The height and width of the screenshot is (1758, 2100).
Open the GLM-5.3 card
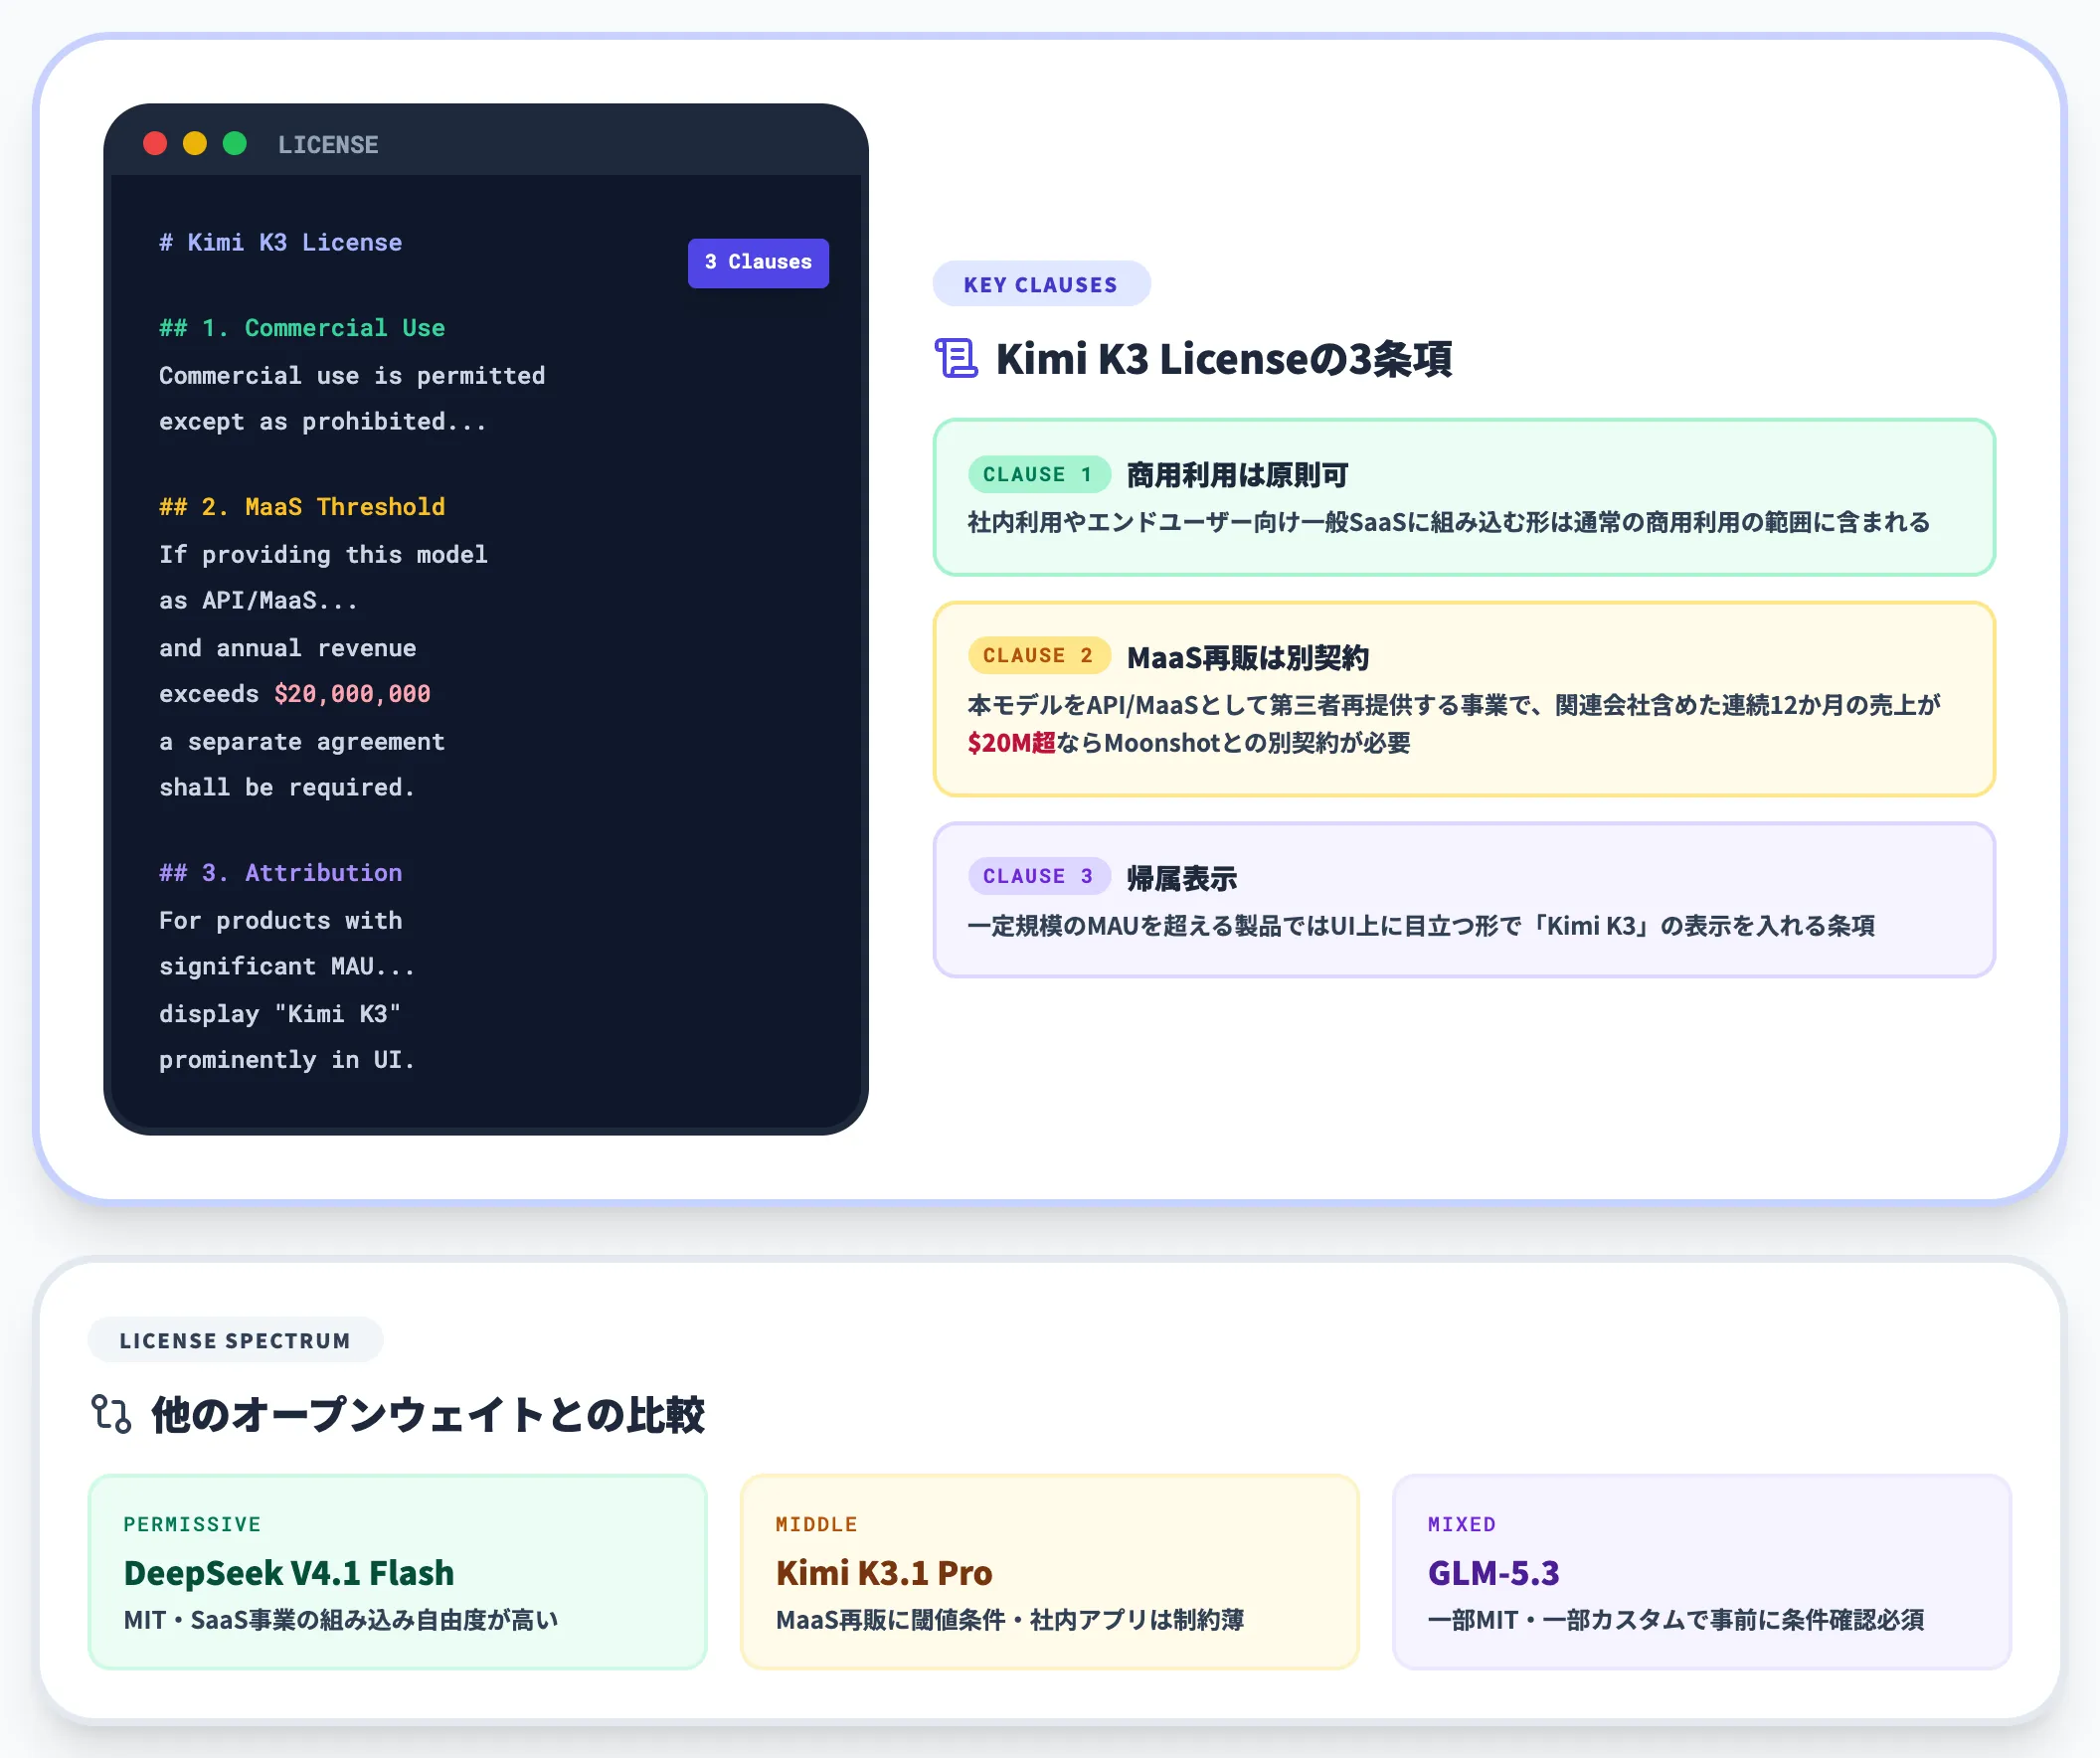tap(1702, 1572)
